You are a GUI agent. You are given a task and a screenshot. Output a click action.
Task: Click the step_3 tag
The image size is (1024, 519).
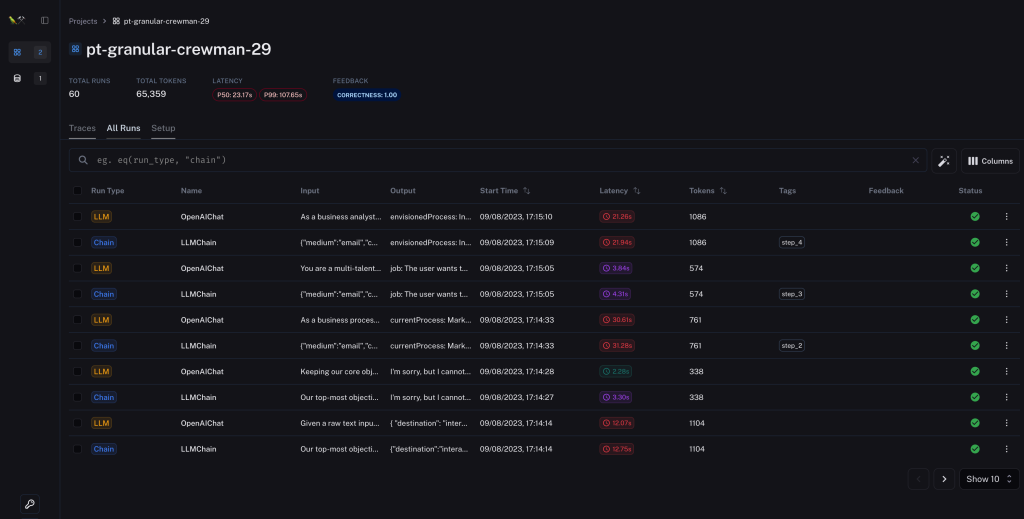[792, 294]
